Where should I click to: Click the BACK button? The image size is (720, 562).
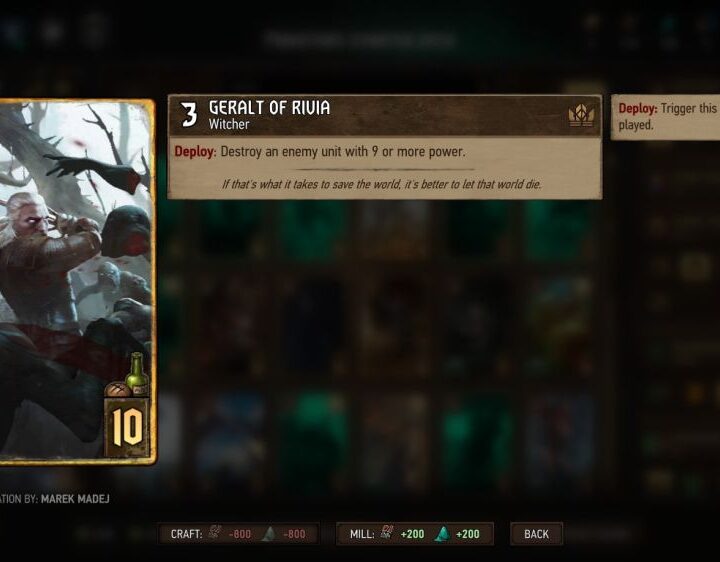(536, 534)
